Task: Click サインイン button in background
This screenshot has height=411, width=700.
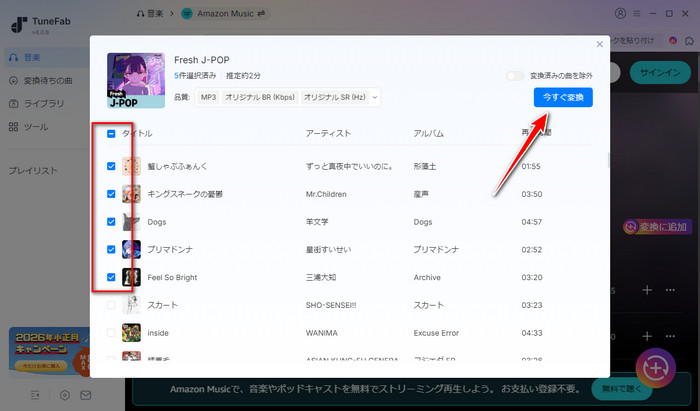Action: click(x=660, y=72)
